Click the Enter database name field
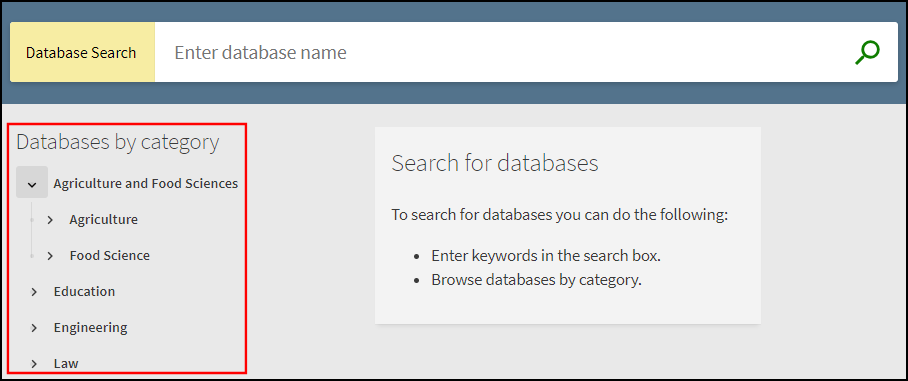This screenshot has width=908, height=381. tap(504, 52)
